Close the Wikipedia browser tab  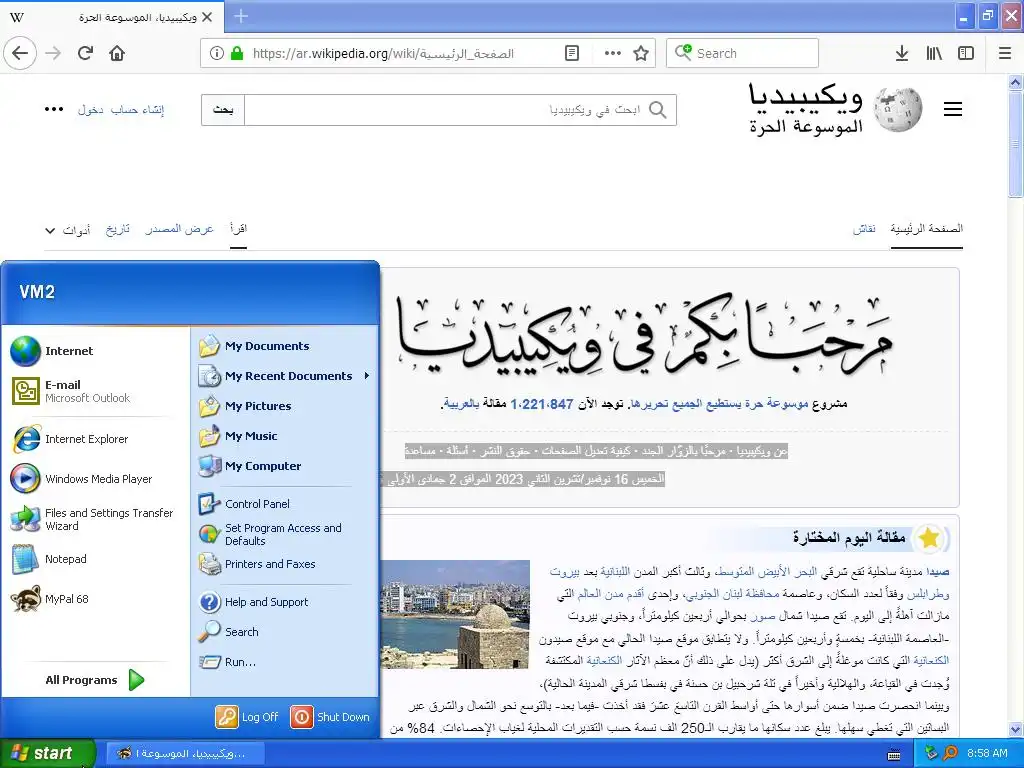207,18
